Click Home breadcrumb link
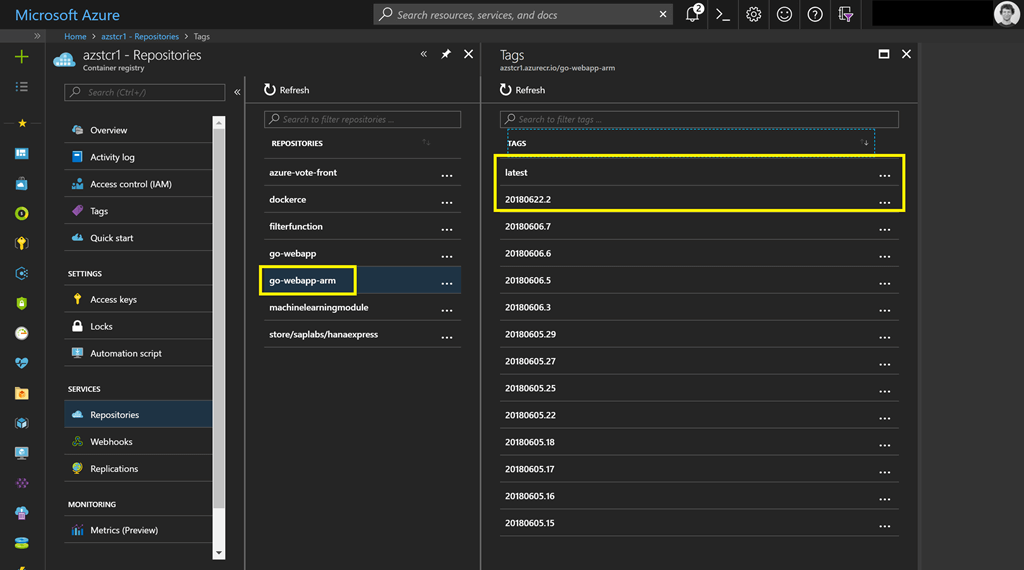1024x570 pixels. (75, 36)
